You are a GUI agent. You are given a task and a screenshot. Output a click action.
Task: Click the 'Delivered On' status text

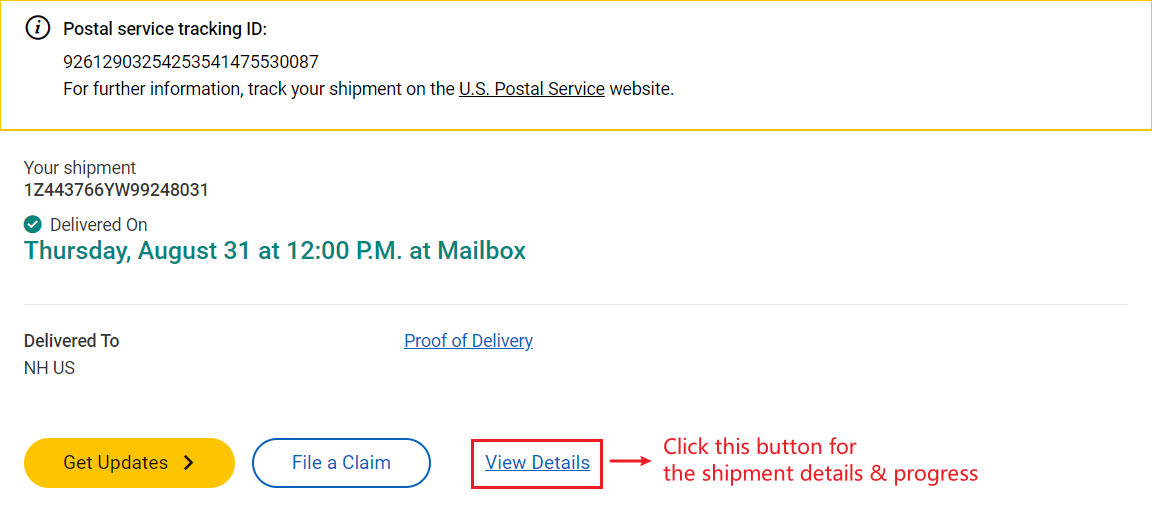[99, 225]
